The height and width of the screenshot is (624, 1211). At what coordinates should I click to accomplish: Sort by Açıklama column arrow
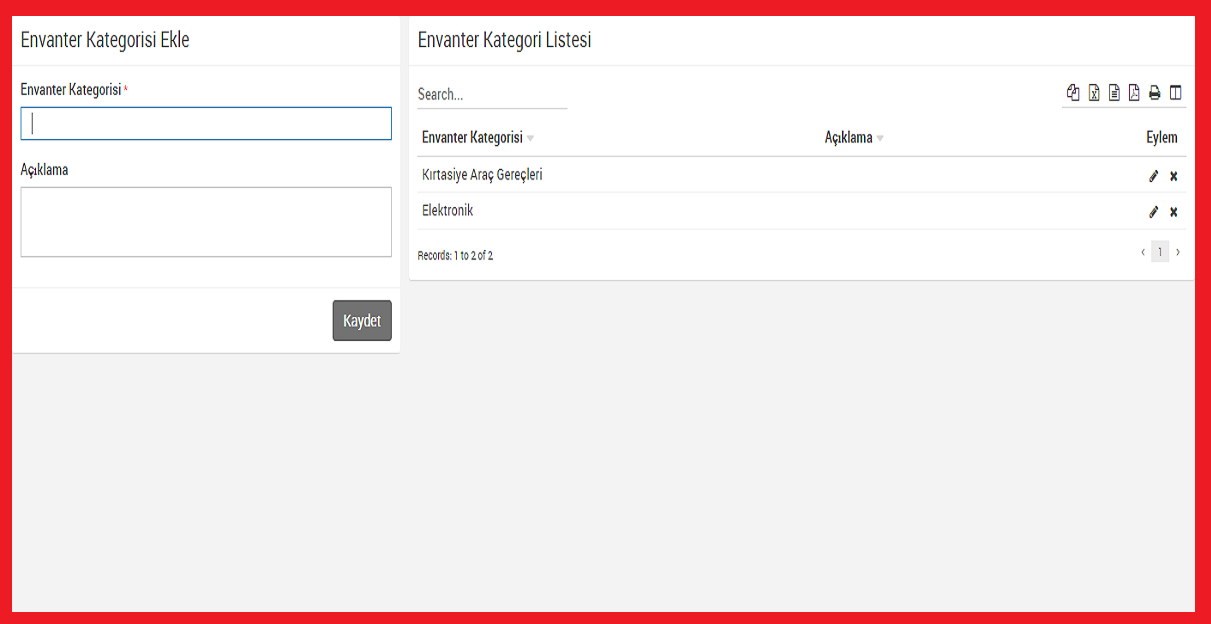[880, 139]
